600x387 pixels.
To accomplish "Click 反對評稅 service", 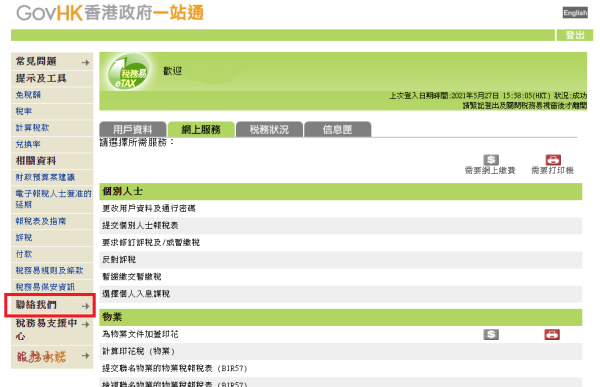I will (119, 260).
